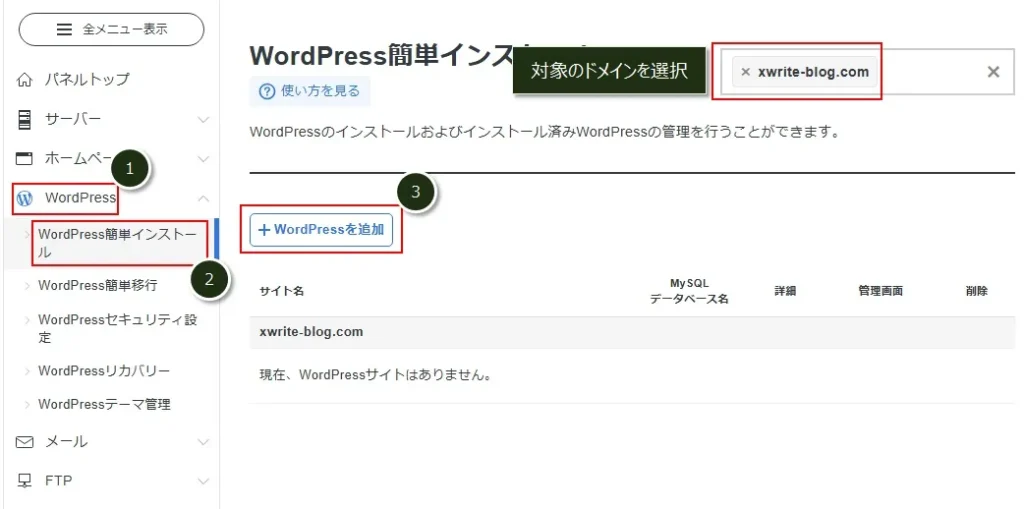Expand the FTP menu chevron

pos(204,482)
